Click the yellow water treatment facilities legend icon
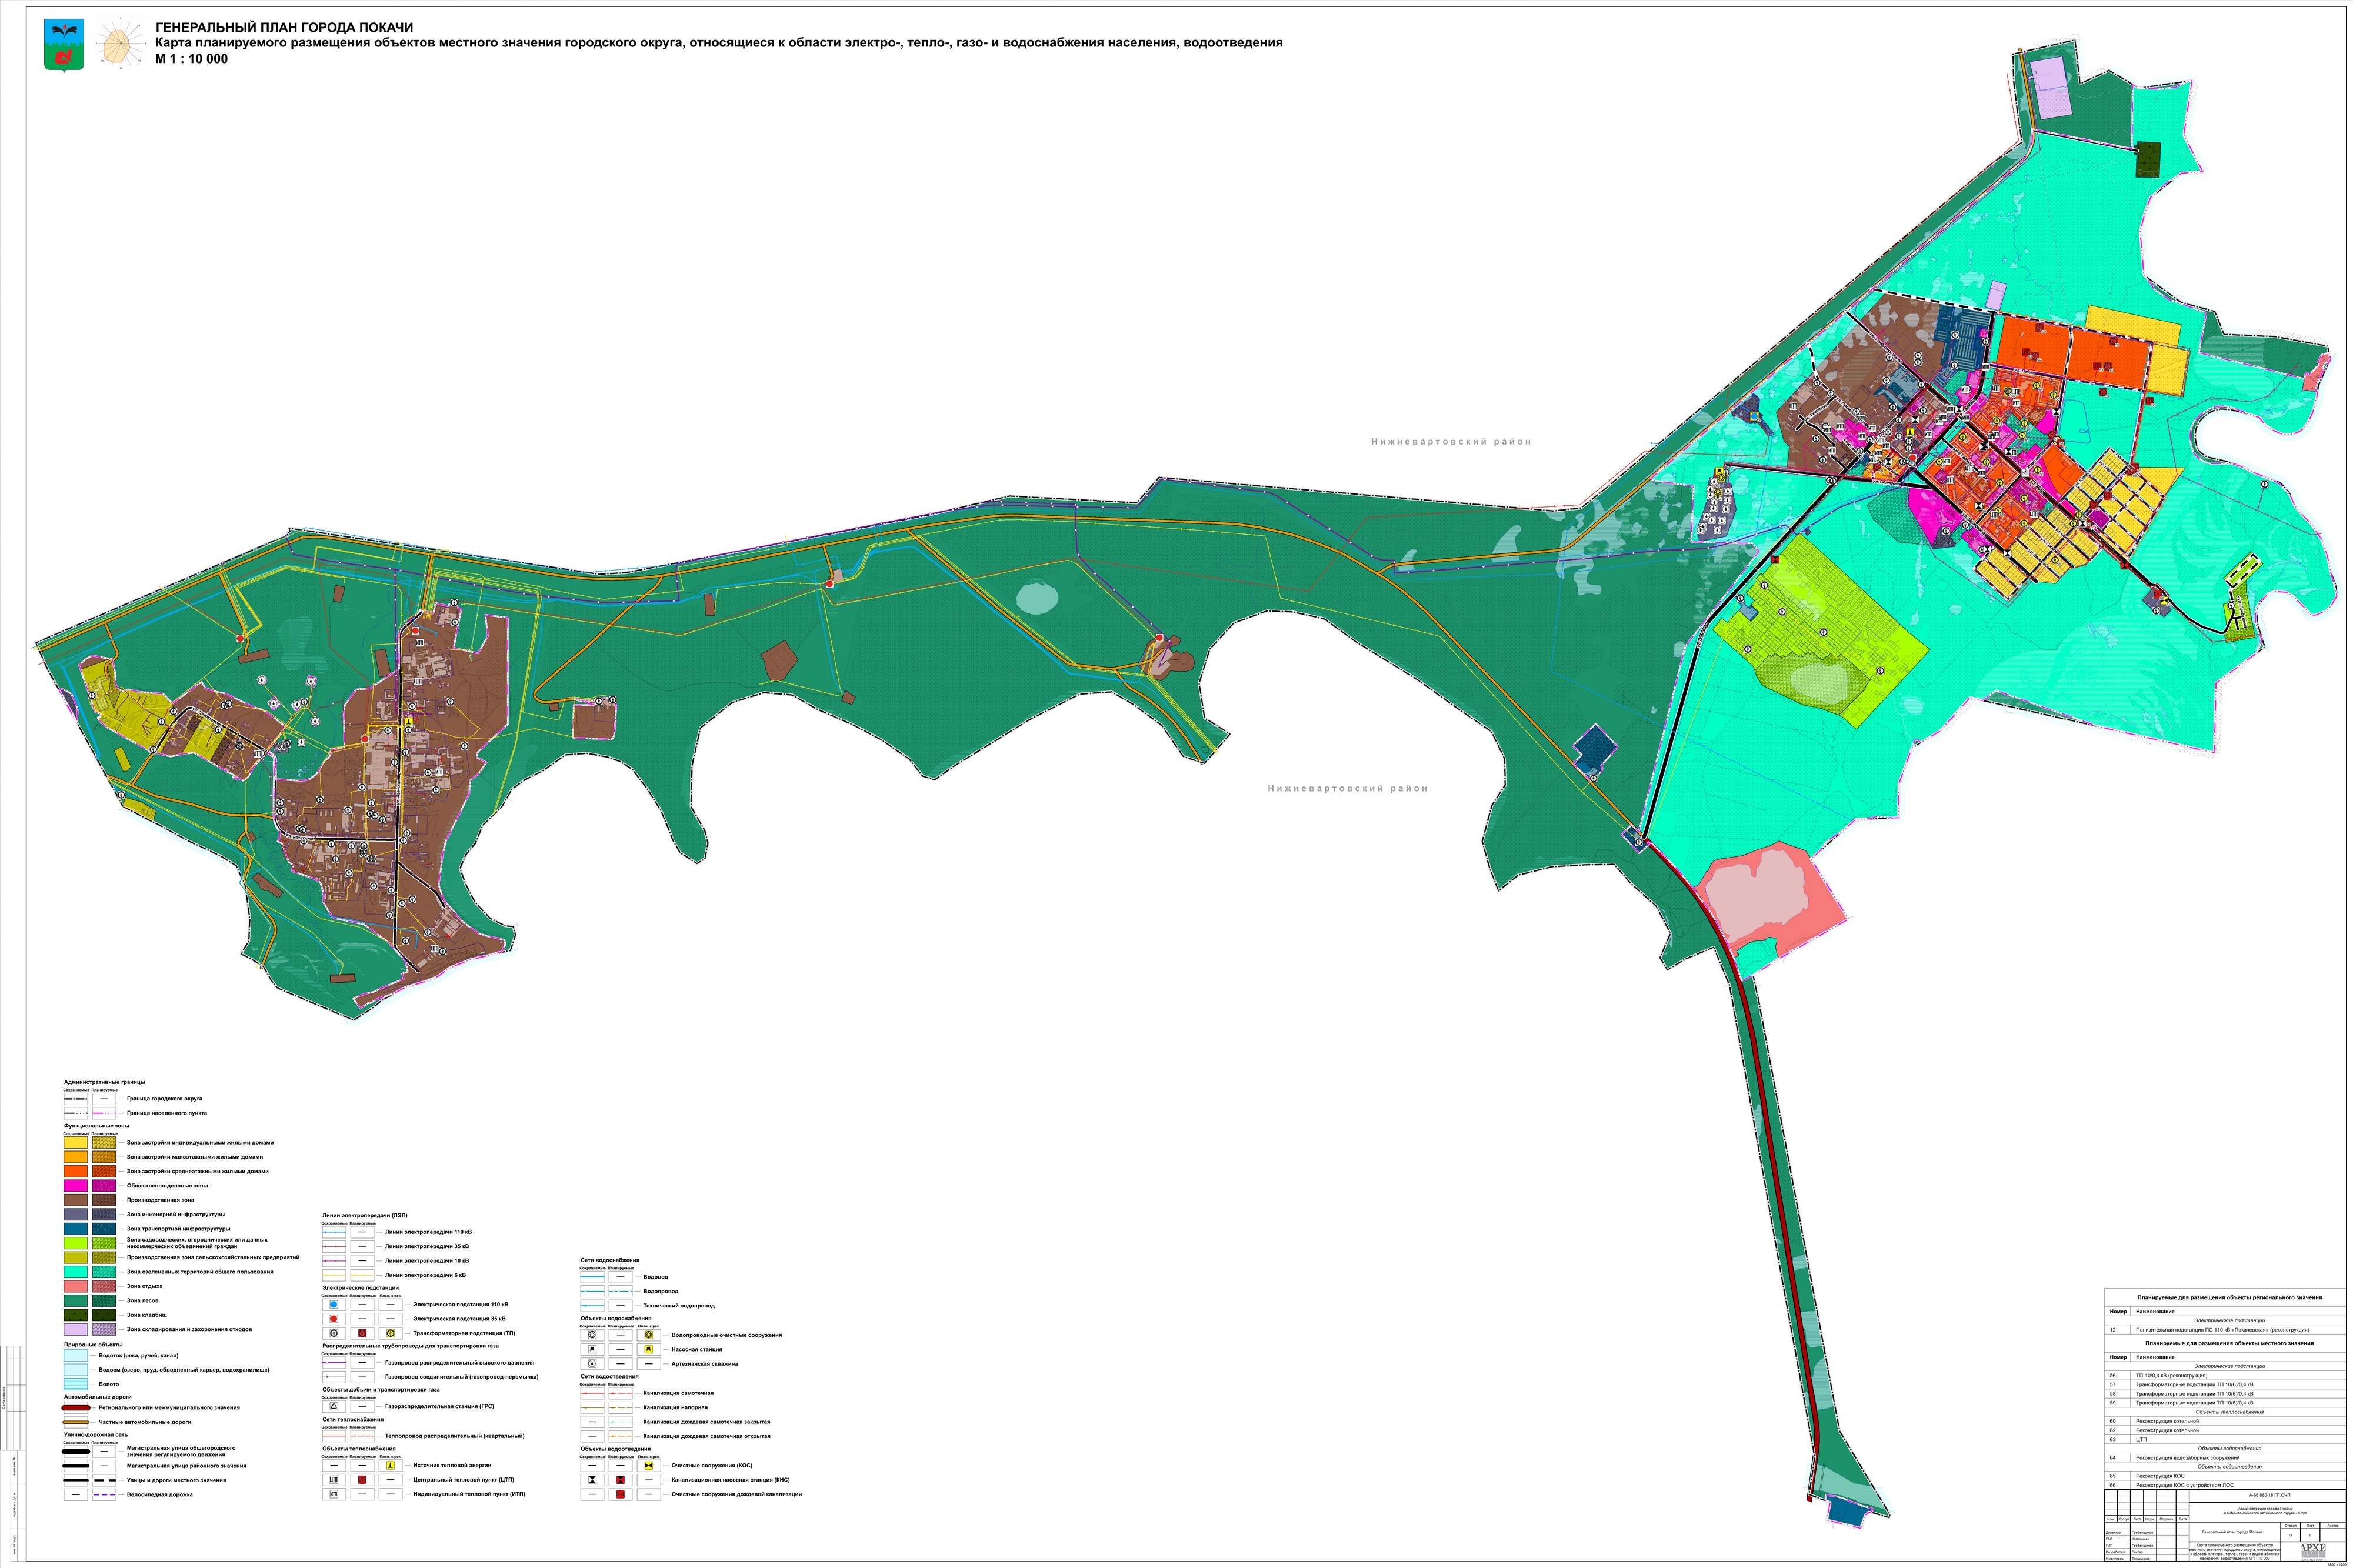The width and height of the screenshot is (2353, 1568). [x=648, y=1335]
